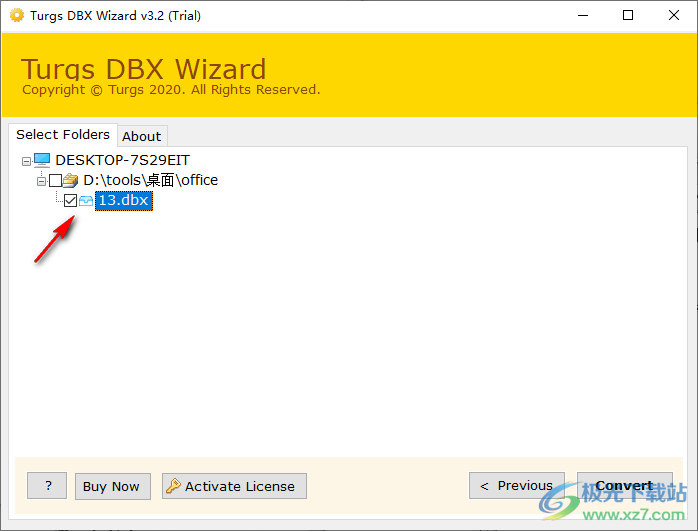
Task: Click the Buy Now button
Action: tap(113, 486)
